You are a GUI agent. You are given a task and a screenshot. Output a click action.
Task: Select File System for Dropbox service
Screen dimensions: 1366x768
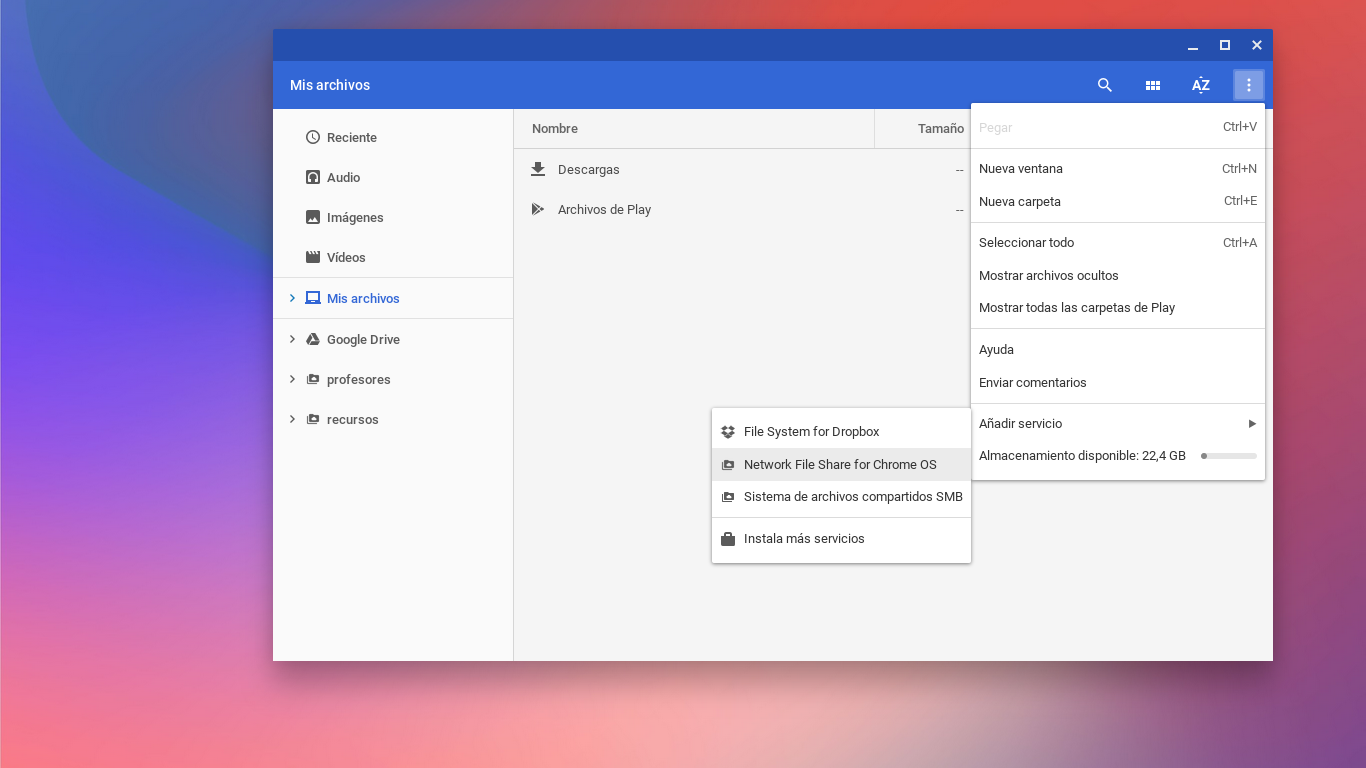(810, 431)
